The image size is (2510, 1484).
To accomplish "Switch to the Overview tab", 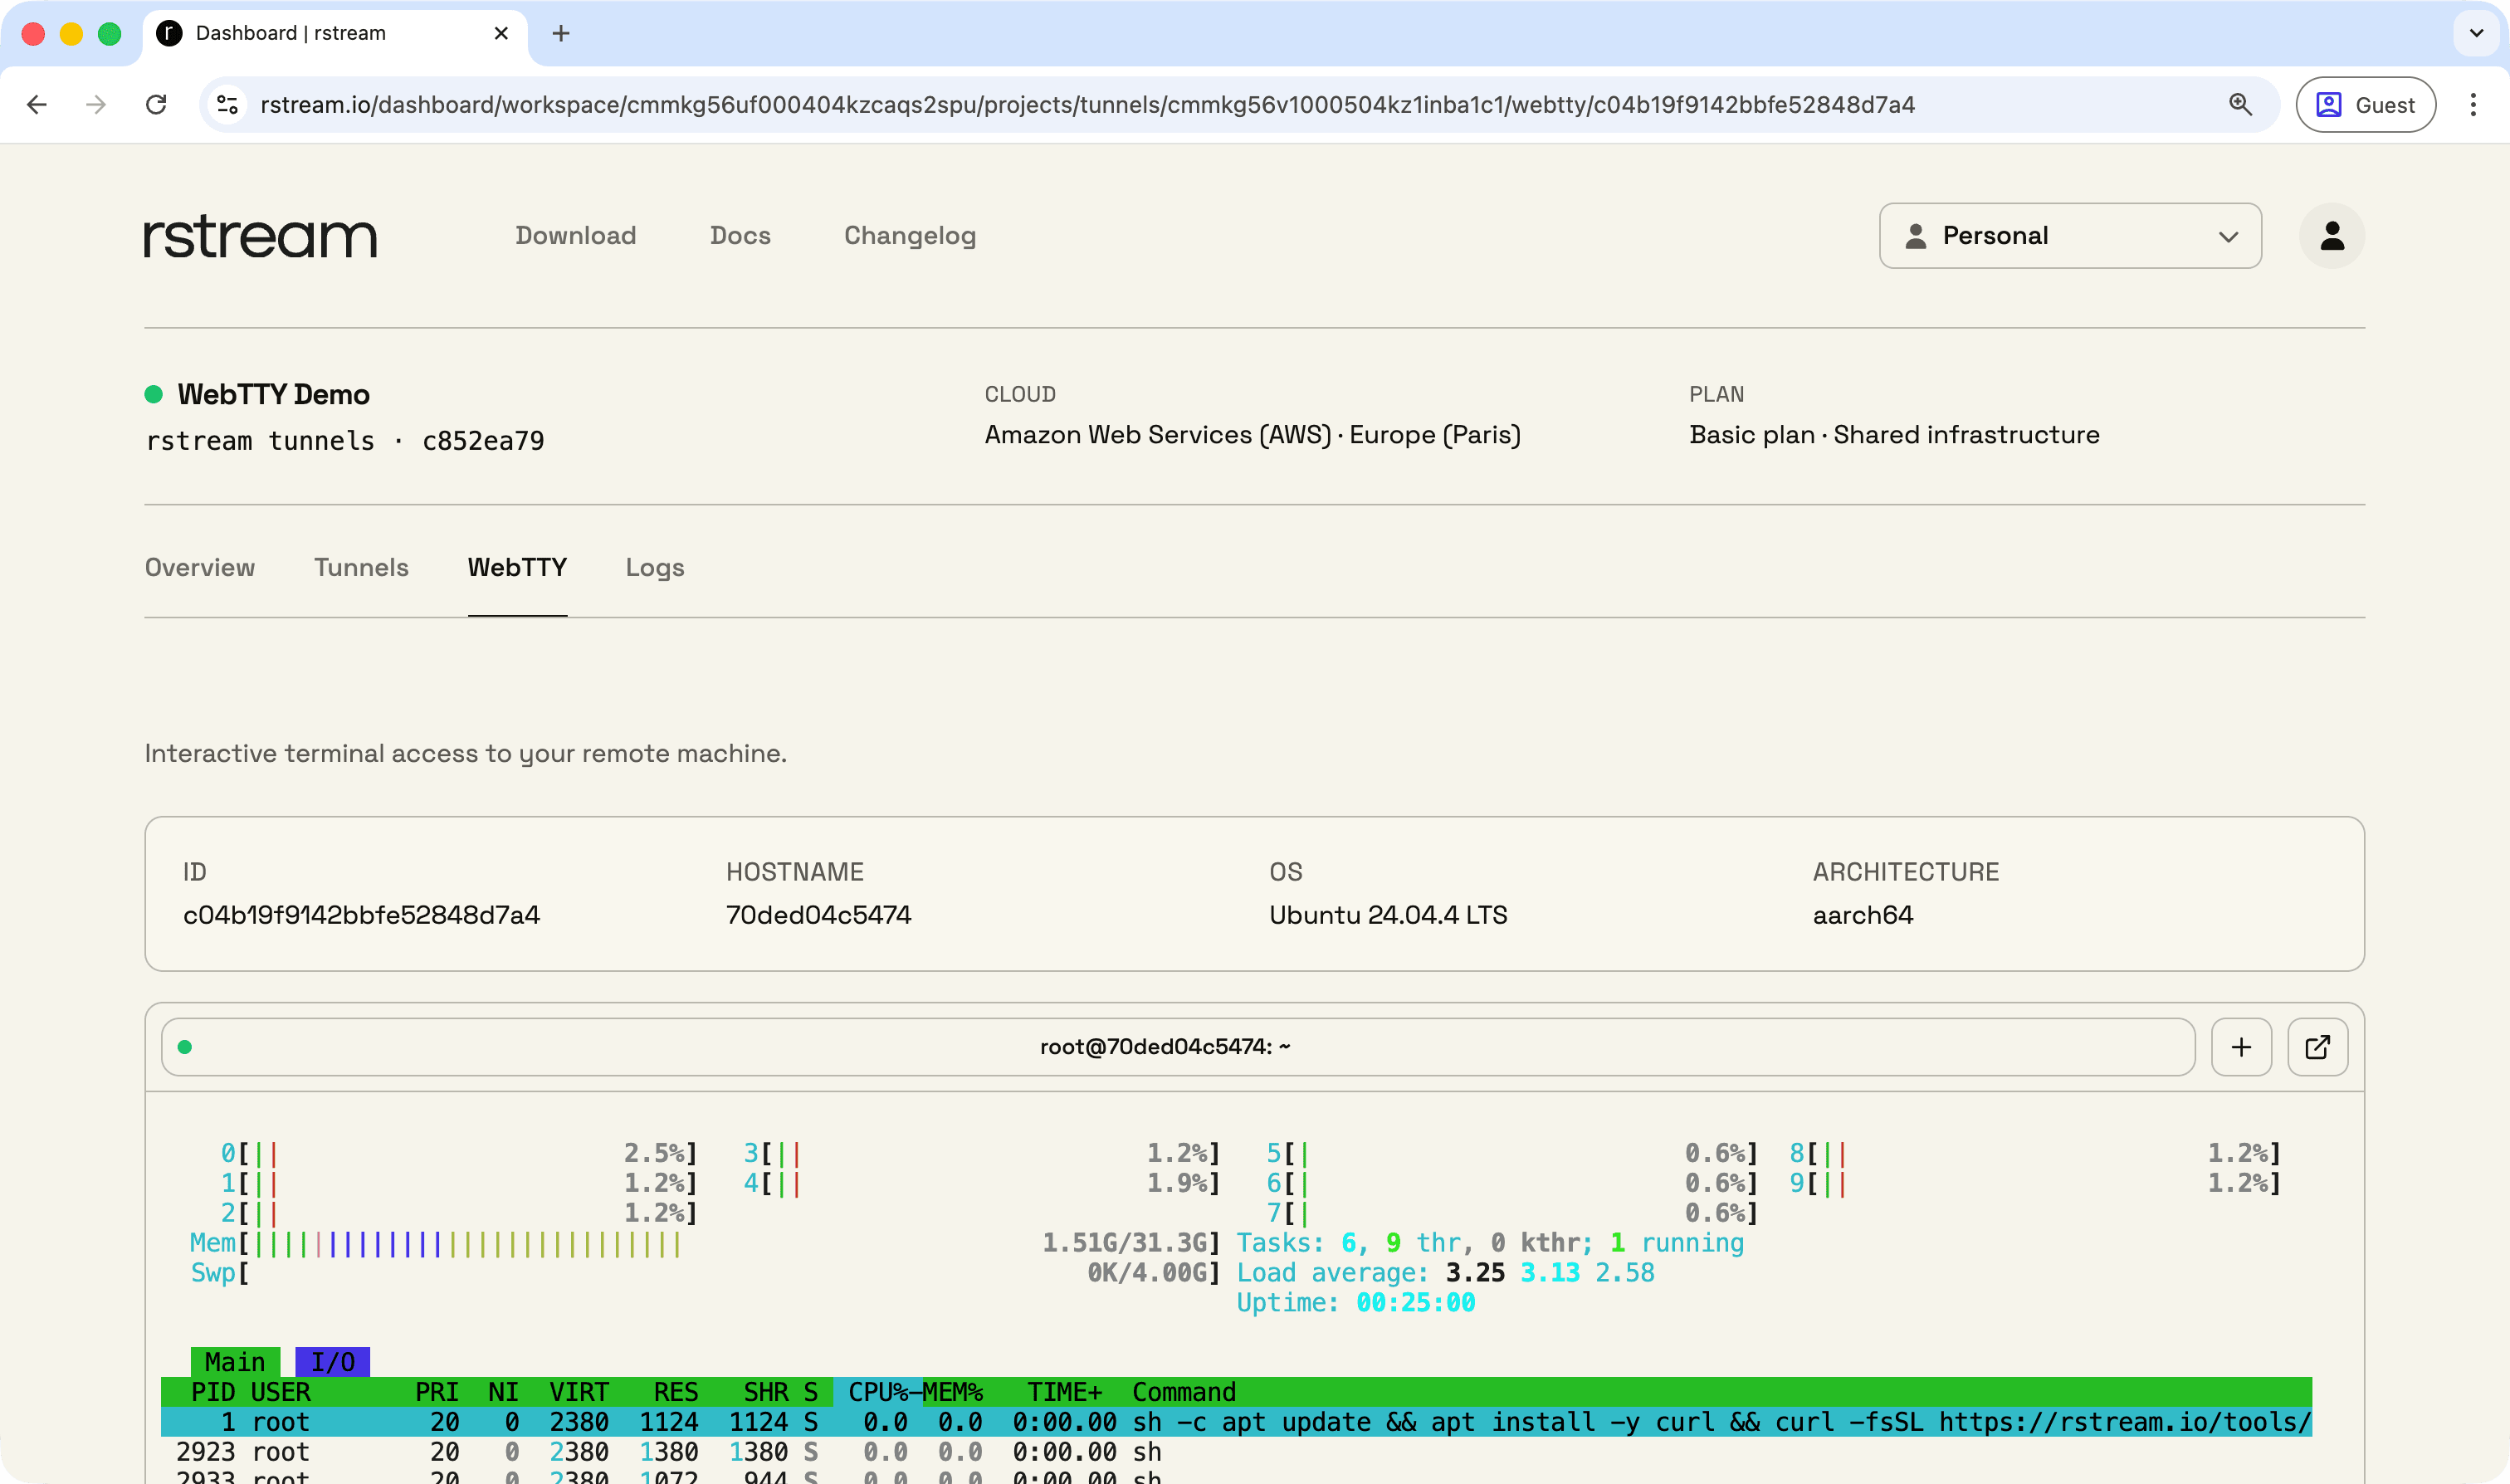I will click(199, 567).
